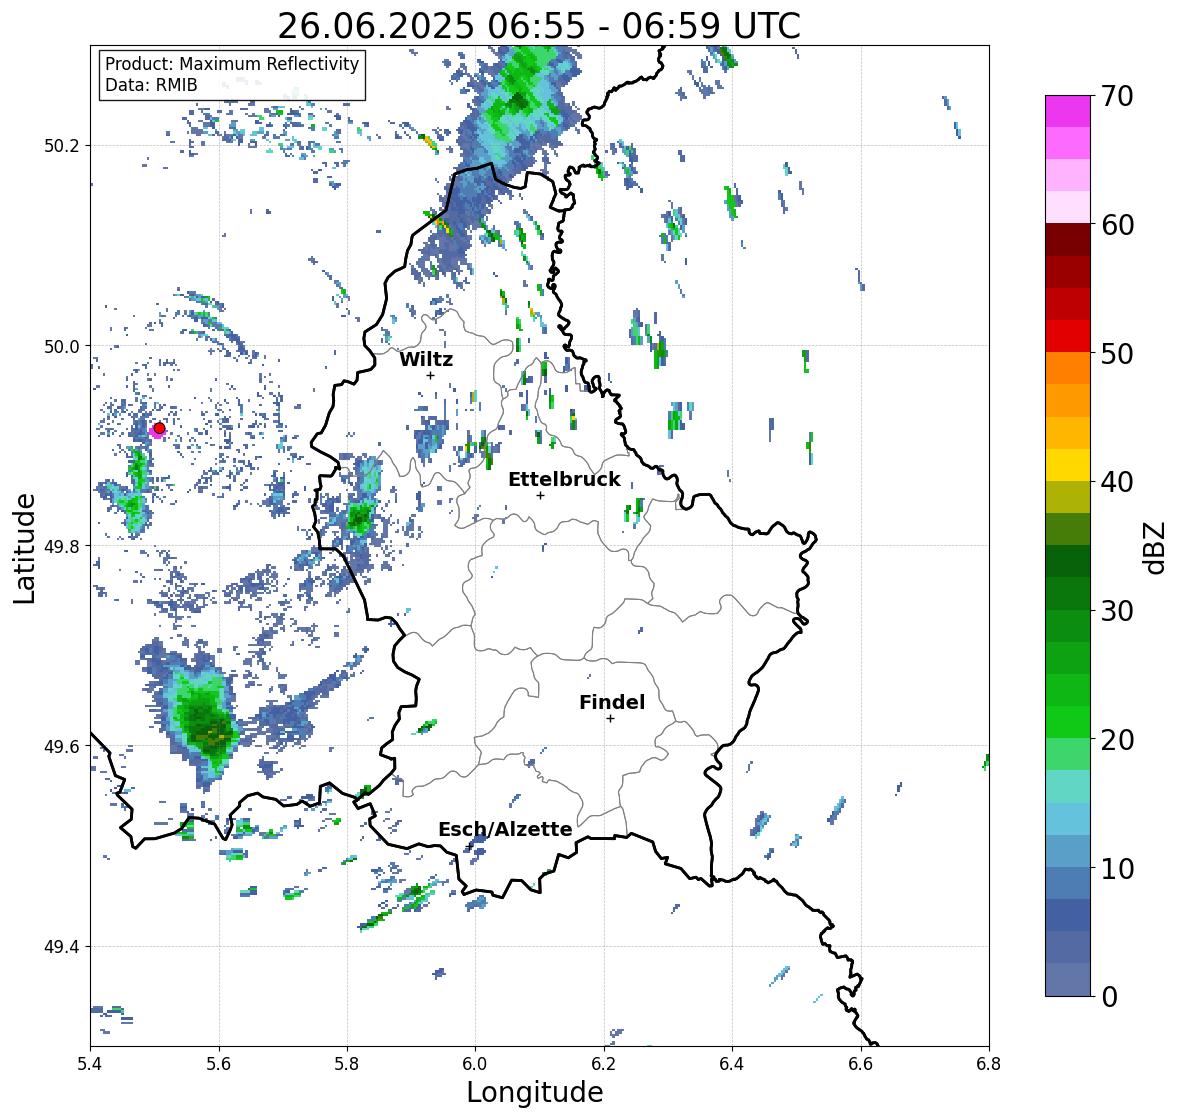This screenshot has width=1179, height=1117.
Task: Click the 49.6 latitude tick label
Action: 62,746
